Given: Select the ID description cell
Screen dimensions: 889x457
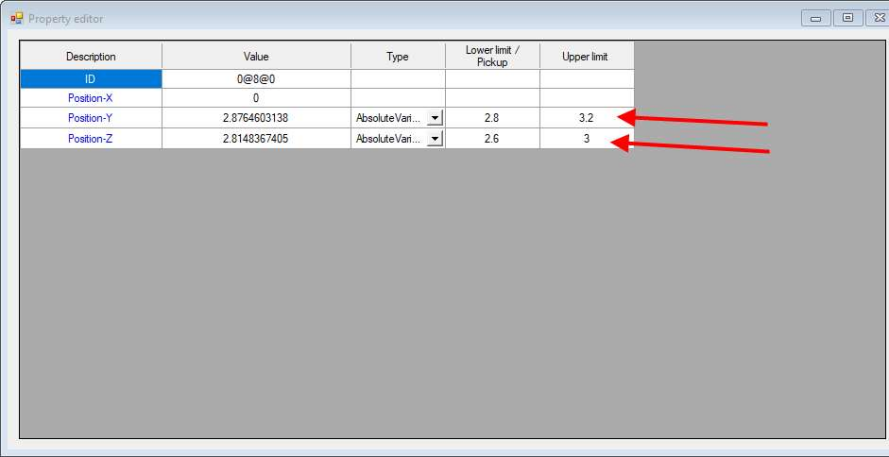Looking at the screenshot, I should point(91,79).
